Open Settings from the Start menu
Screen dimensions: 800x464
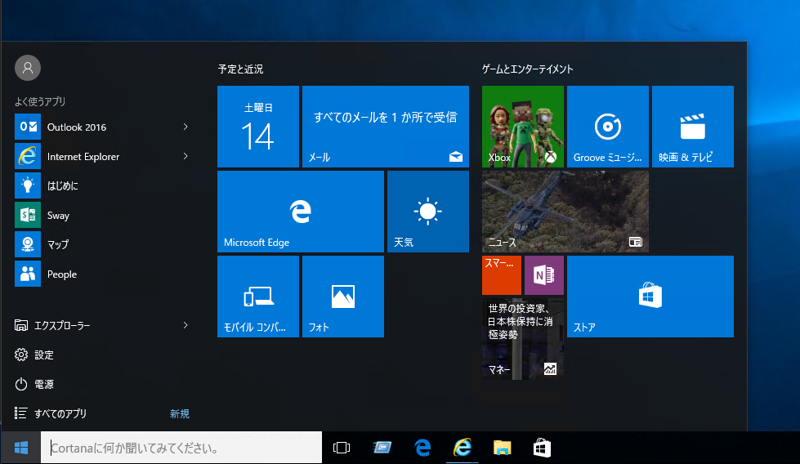tap(43, 355)
